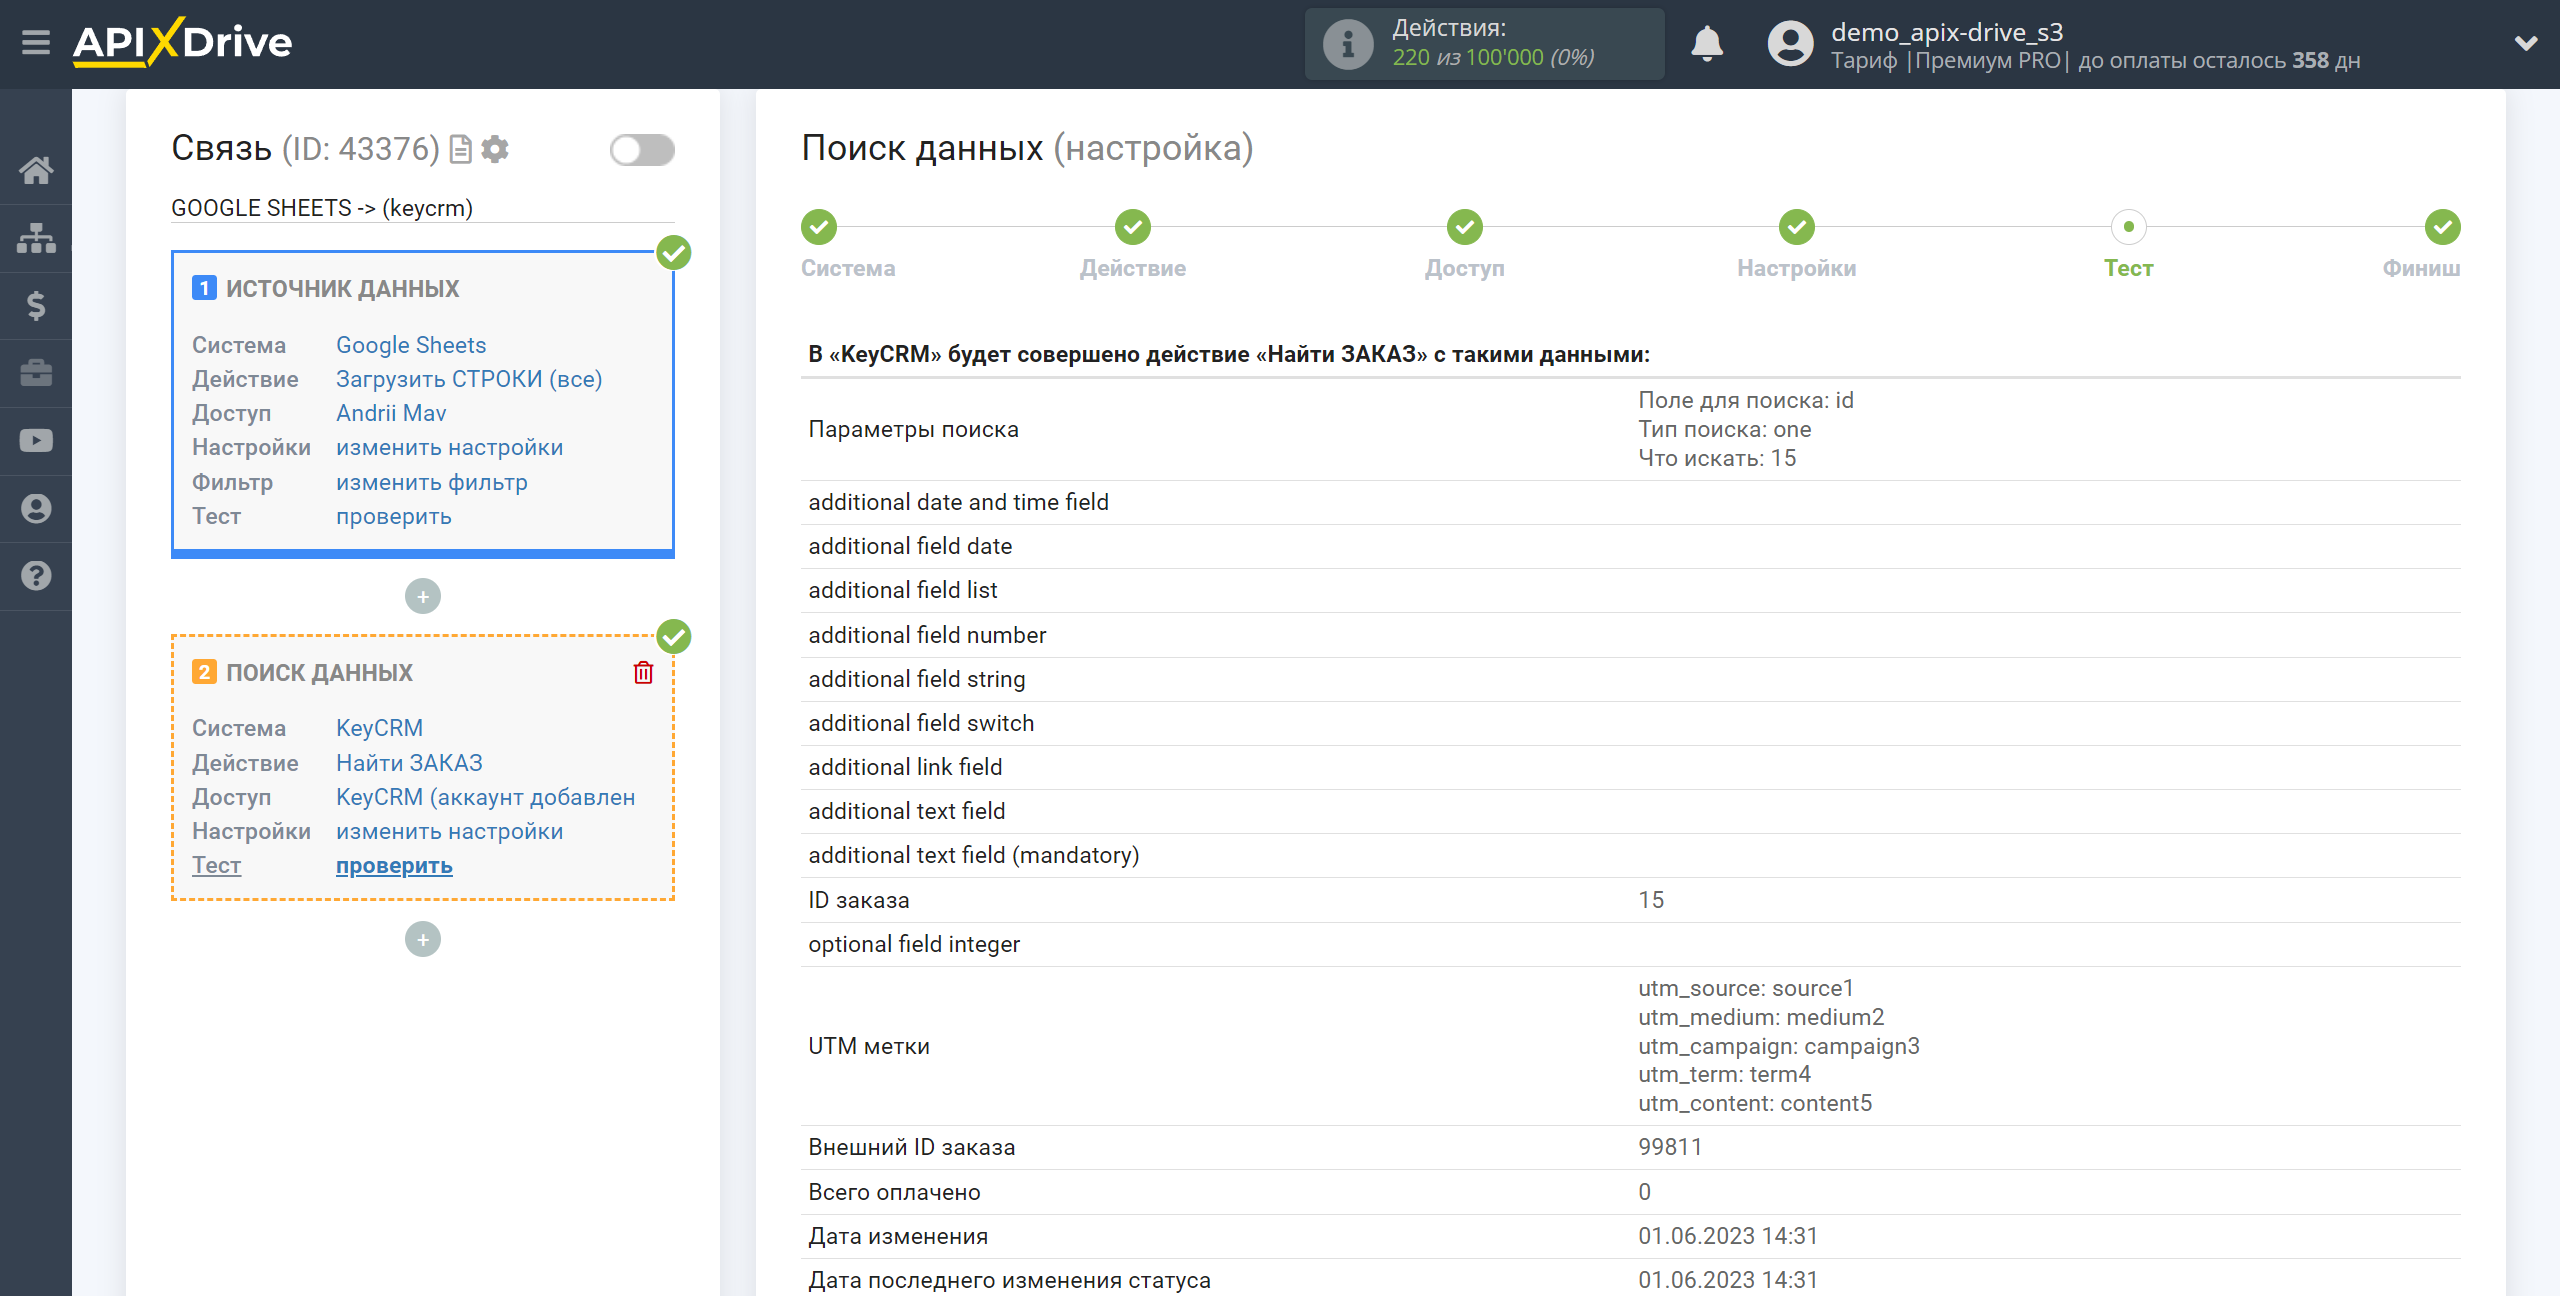Toggle the connection on/off switch

click(642, 150)
